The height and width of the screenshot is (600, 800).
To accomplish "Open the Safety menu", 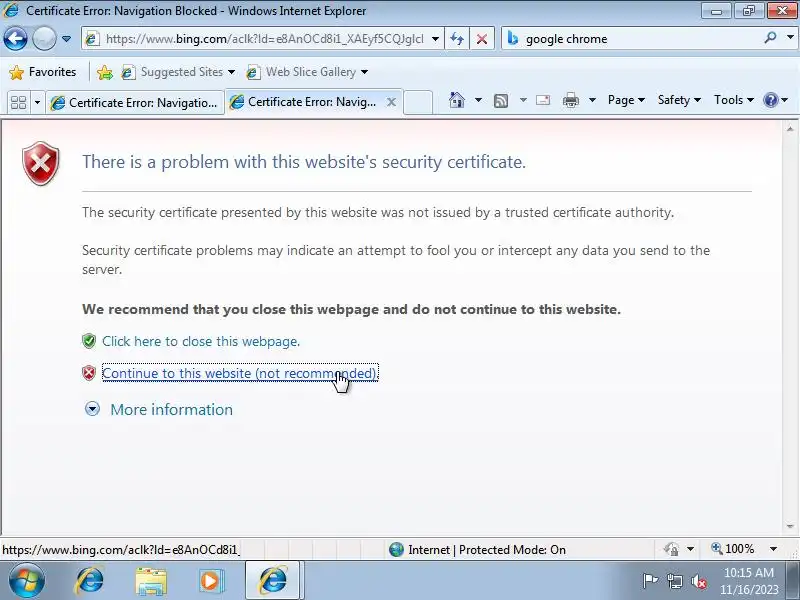I will point(679,100).
